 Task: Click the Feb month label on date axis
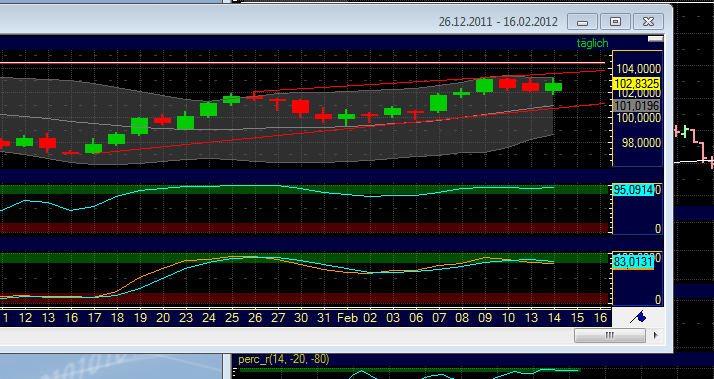[347, 318]
